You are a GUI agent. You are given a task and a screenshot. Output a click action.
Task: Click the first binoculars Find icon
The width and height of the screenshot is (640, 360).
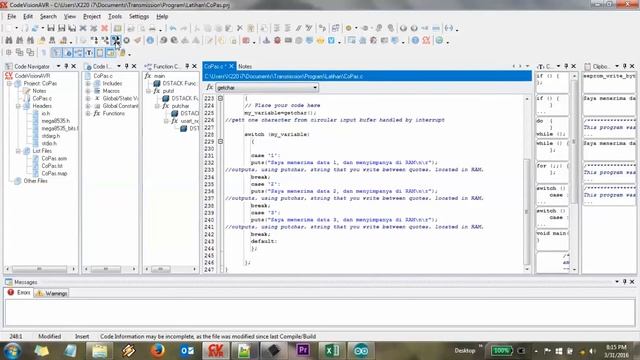[9, 40]
